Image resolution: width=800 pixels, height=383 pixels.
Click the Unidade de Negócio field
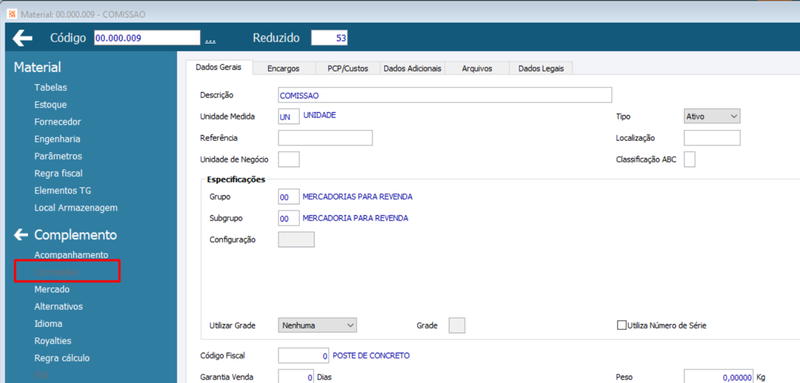click(289, 159)
